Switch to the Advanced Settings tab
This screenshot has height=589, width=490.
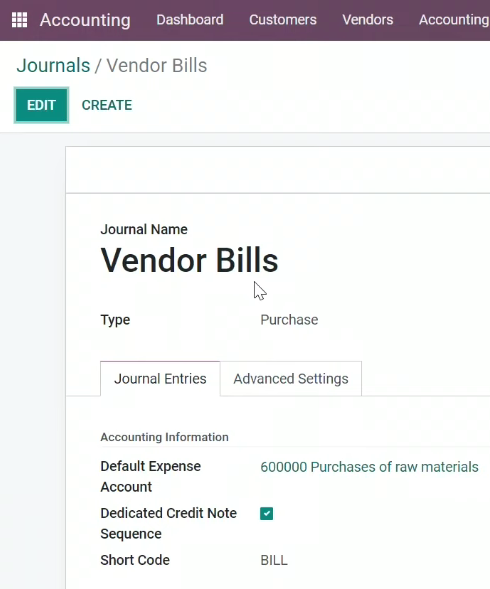click(x=291, y=379)
